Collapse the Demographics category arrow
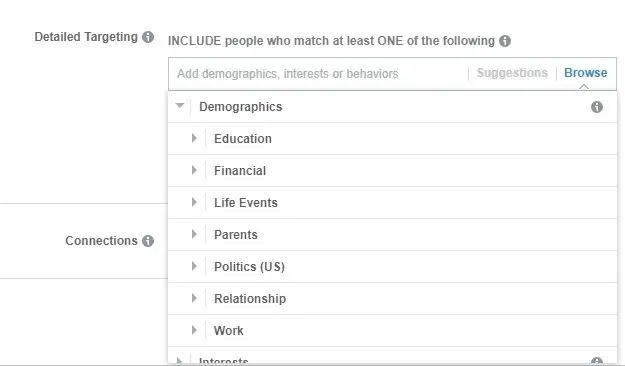 [x=180, y=106]
